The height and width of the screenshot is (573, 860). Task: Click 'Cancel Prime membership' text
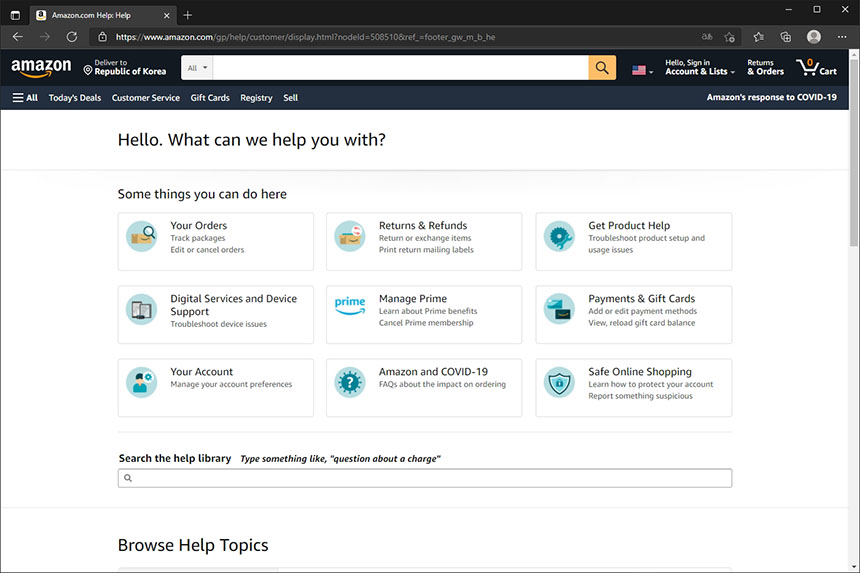pyautogui.click(x=426, y=322)
